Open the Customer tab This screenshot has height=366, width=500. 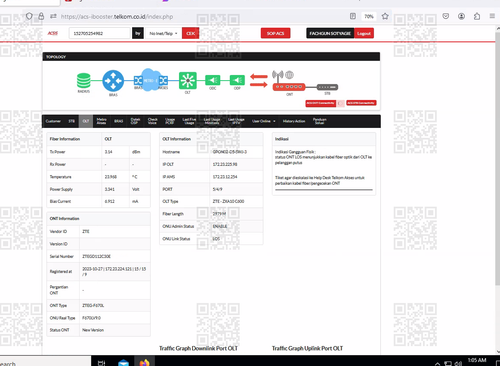[x=53, y=121]
